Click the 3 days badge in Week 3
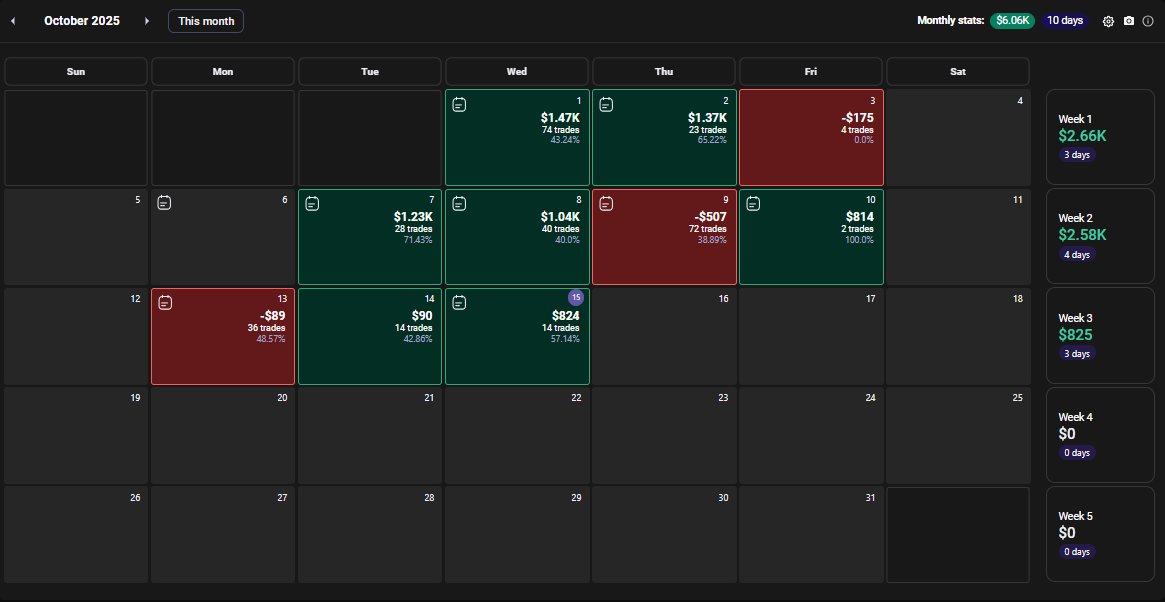 [x=1077, y=354]
